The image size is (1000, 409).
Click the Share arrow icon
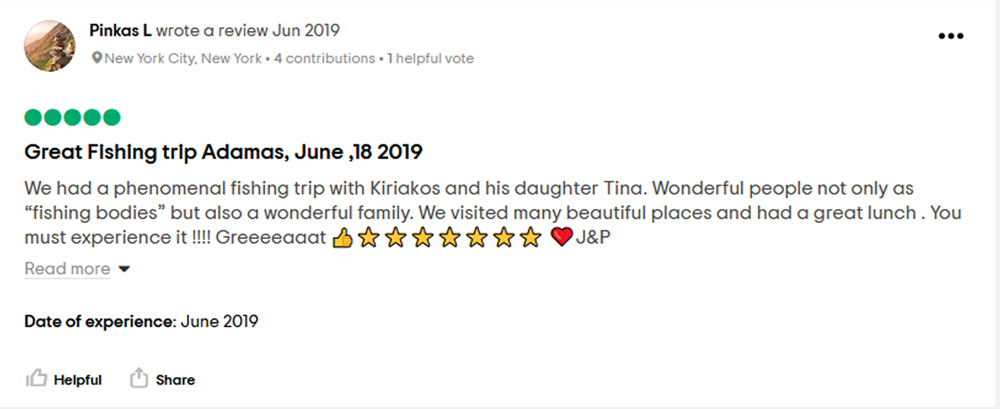click(138, 379)
